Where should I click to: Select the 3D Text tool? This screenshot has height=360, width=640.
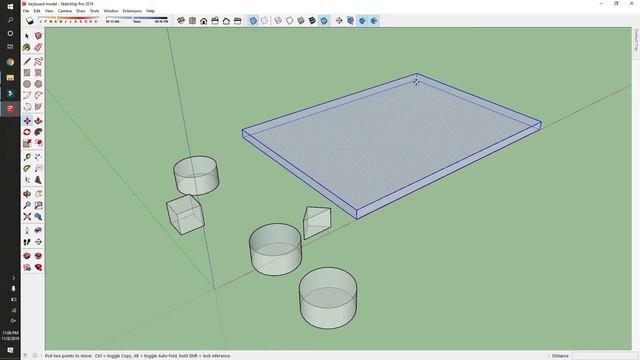pyautogui.click(x=38, y=180)
